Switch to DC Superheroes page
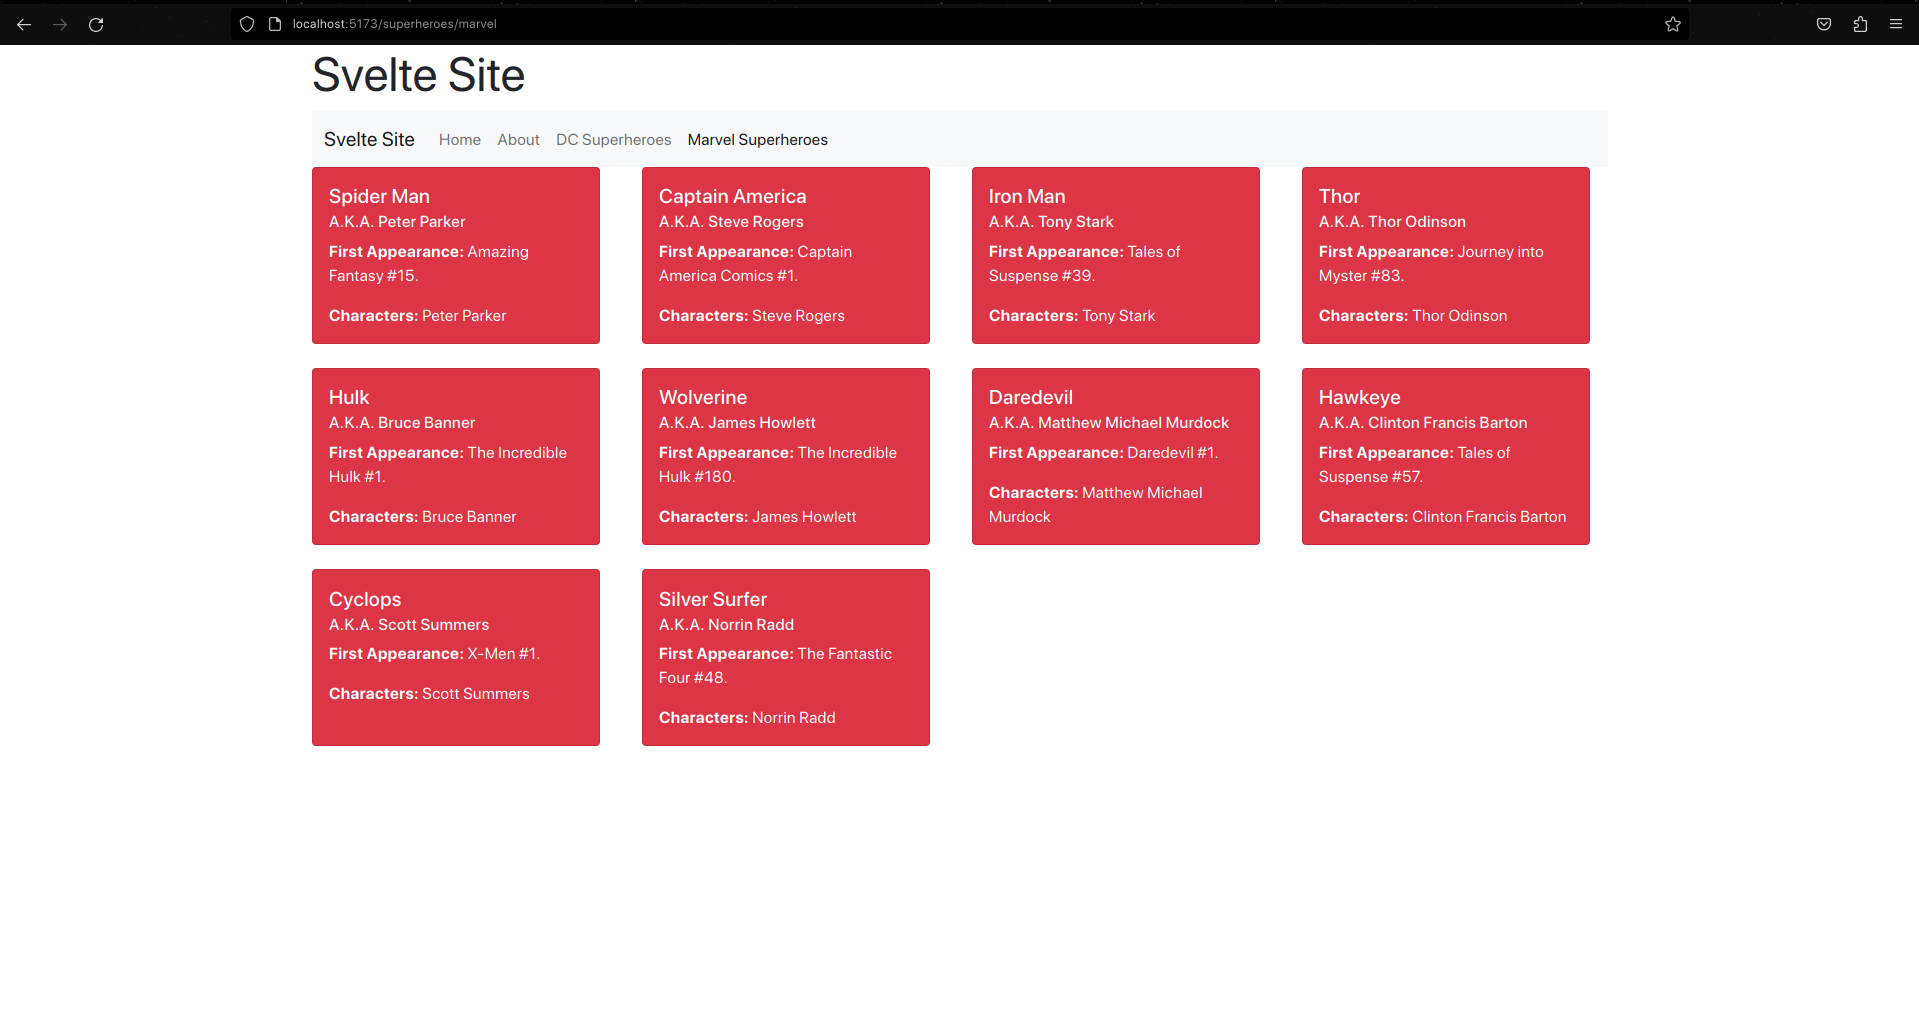Image resolution: width=1919 pixels, height=1009 pixels. [x=614, y=140]
